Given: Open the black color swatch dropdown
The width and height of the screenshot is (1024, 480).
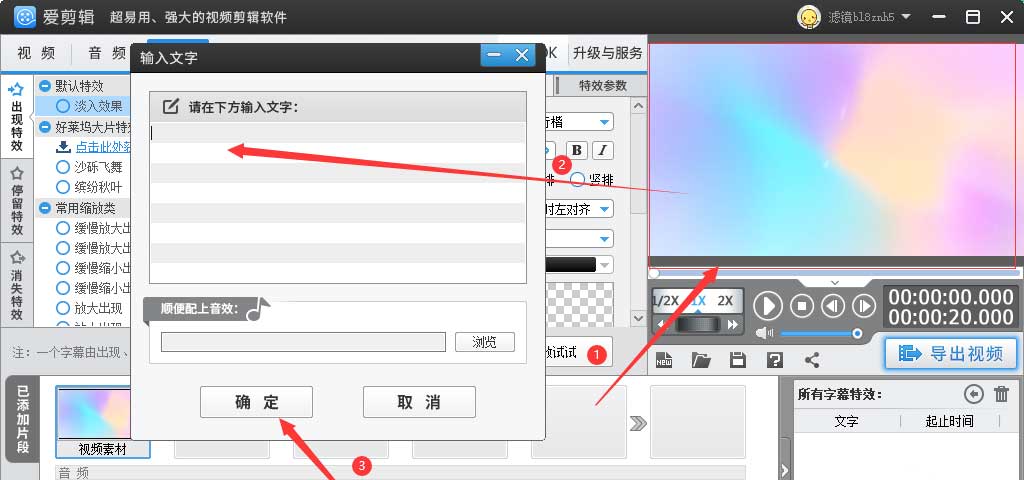Looking at the screenshot, I should [x=605, y=265].
